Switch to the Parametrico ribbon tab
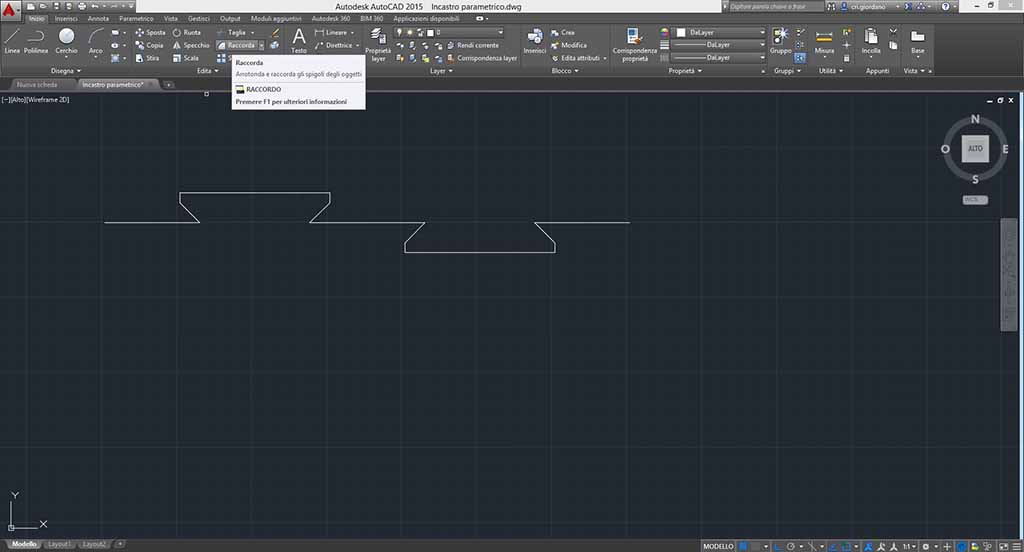Viewport: 1024px width, 552px height. [136, 18]
